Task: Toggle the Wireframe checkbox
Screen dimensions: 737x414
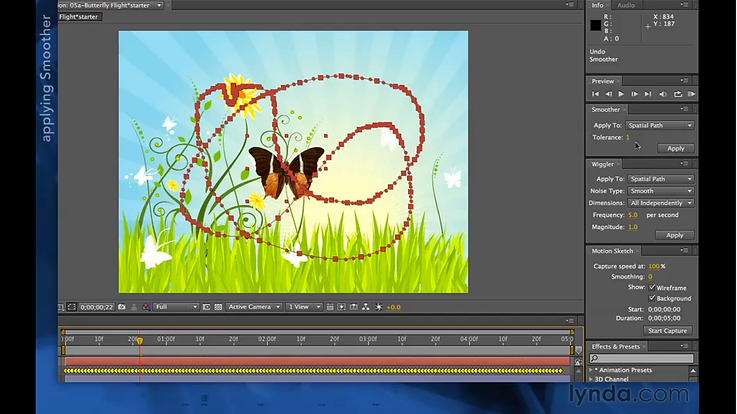Action: coord(652,287)
